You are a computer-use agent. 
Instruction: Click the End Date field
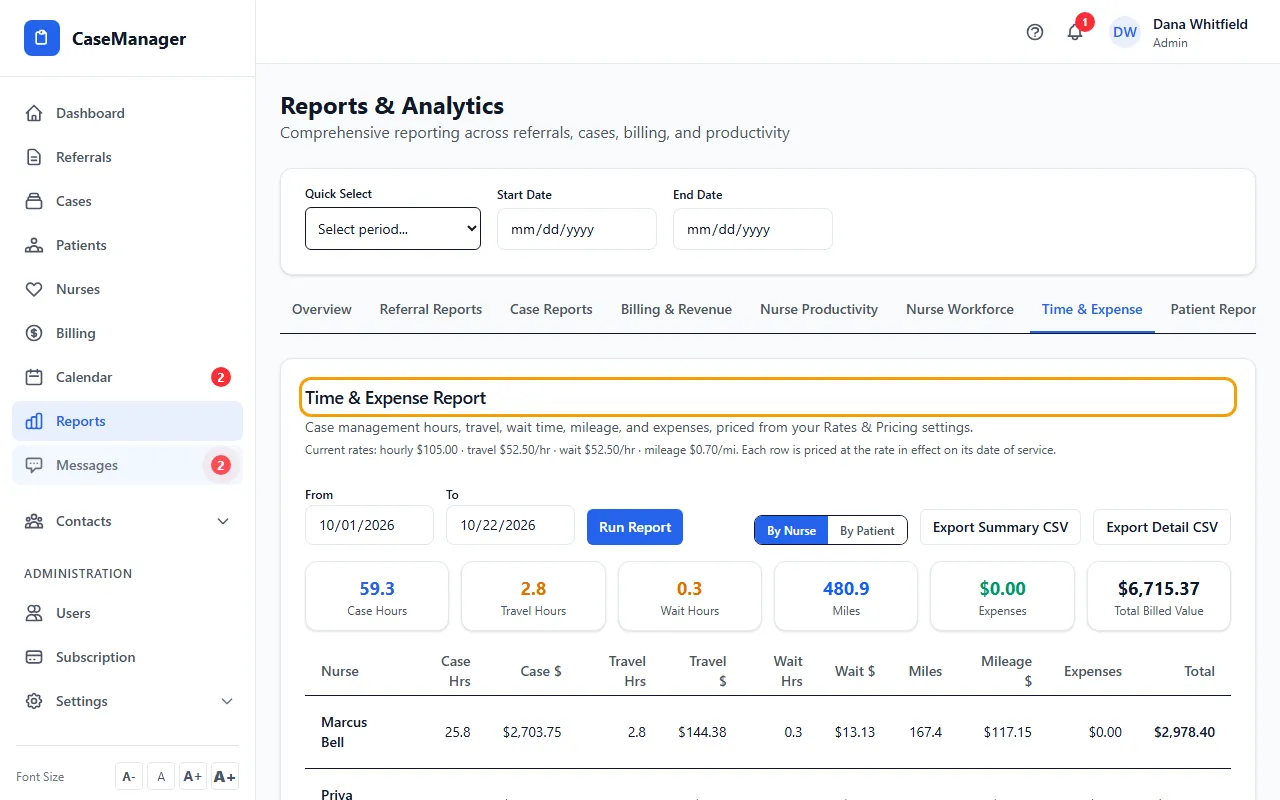tap(753, 229)
